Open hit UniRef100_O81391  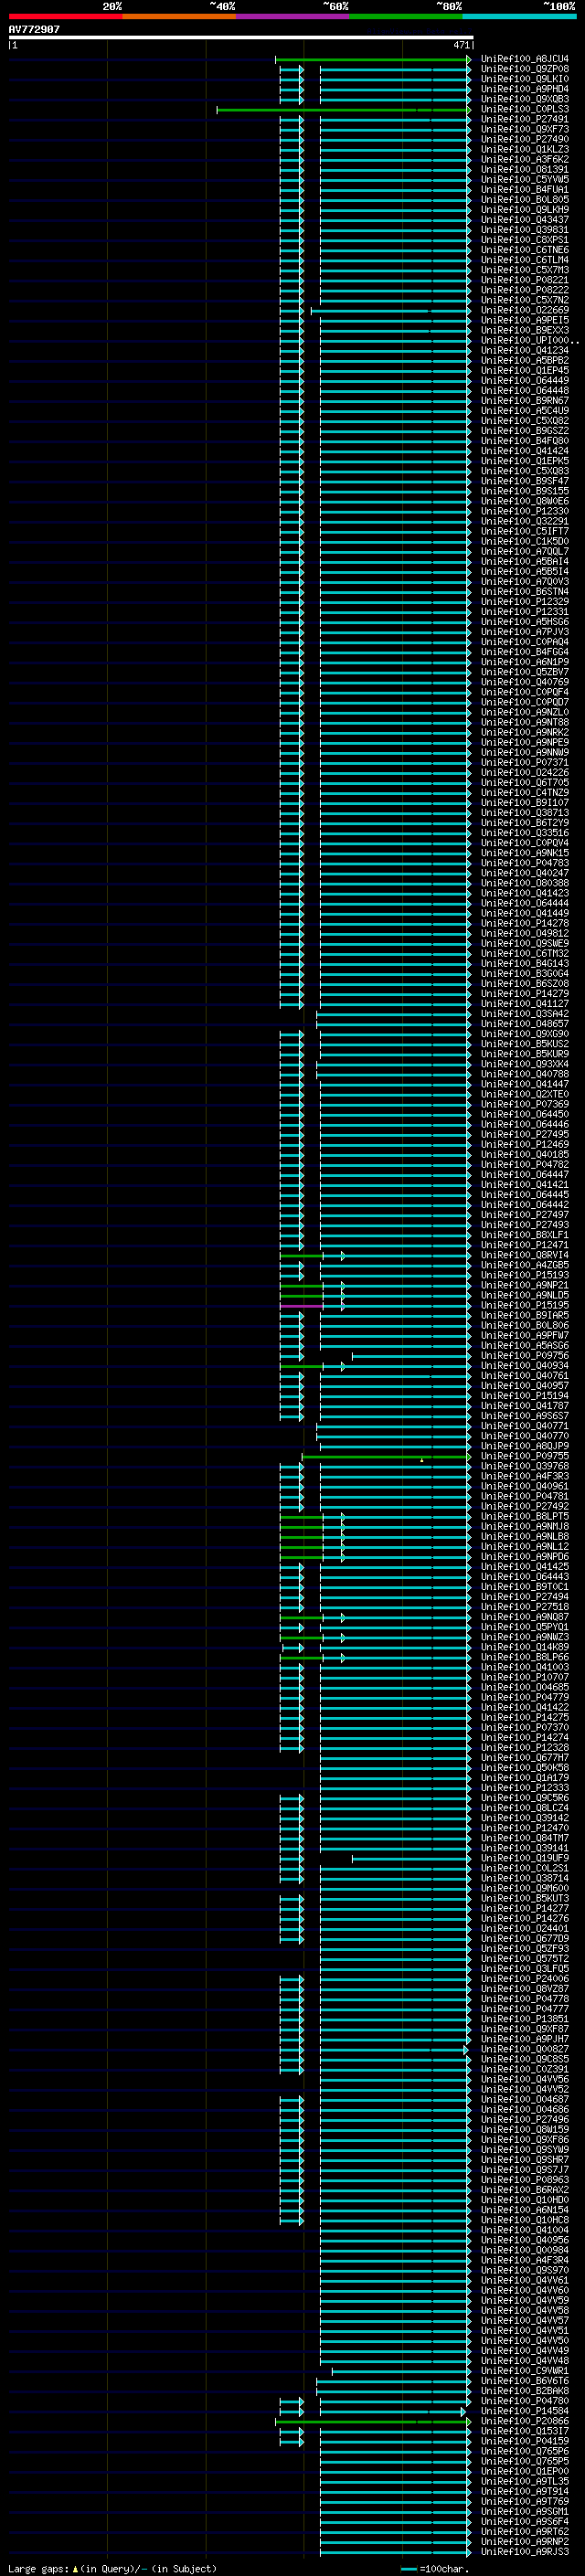[524, 170]
